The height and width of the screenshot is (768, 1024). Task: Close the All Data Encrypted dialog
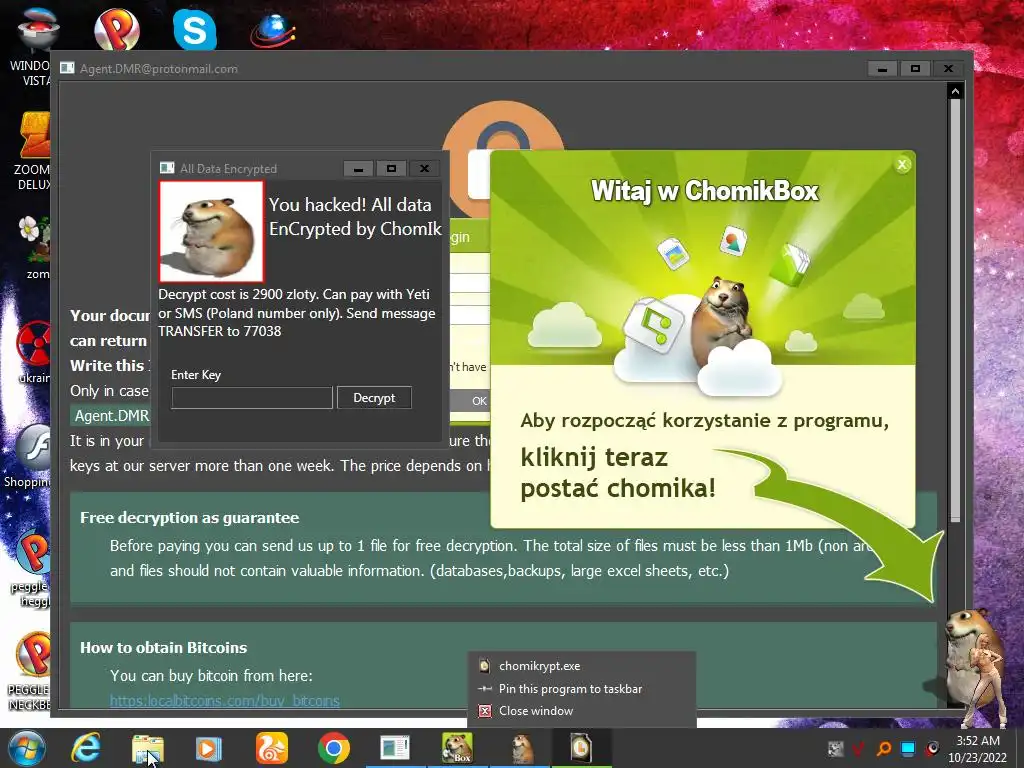pyautogui.click(x=424, y=168)
